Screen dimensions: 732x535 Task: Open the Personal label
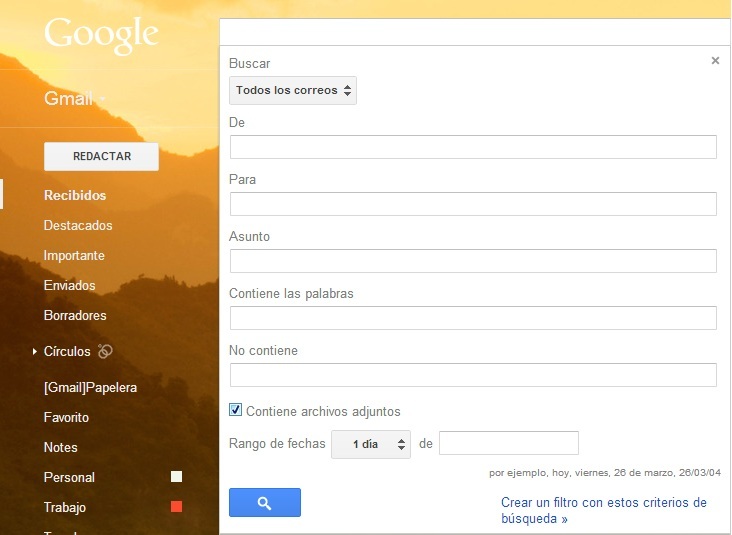pyautogui.click(x=69, y=477)
